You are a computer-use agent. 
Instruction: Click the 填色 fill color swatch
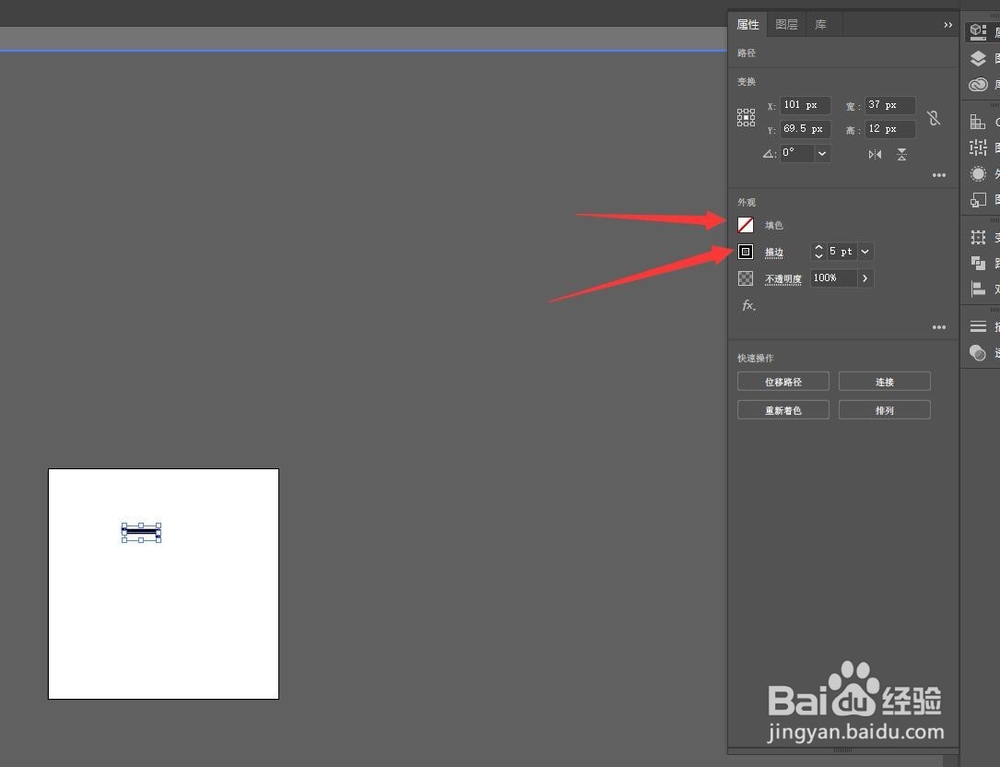[745, 224]
